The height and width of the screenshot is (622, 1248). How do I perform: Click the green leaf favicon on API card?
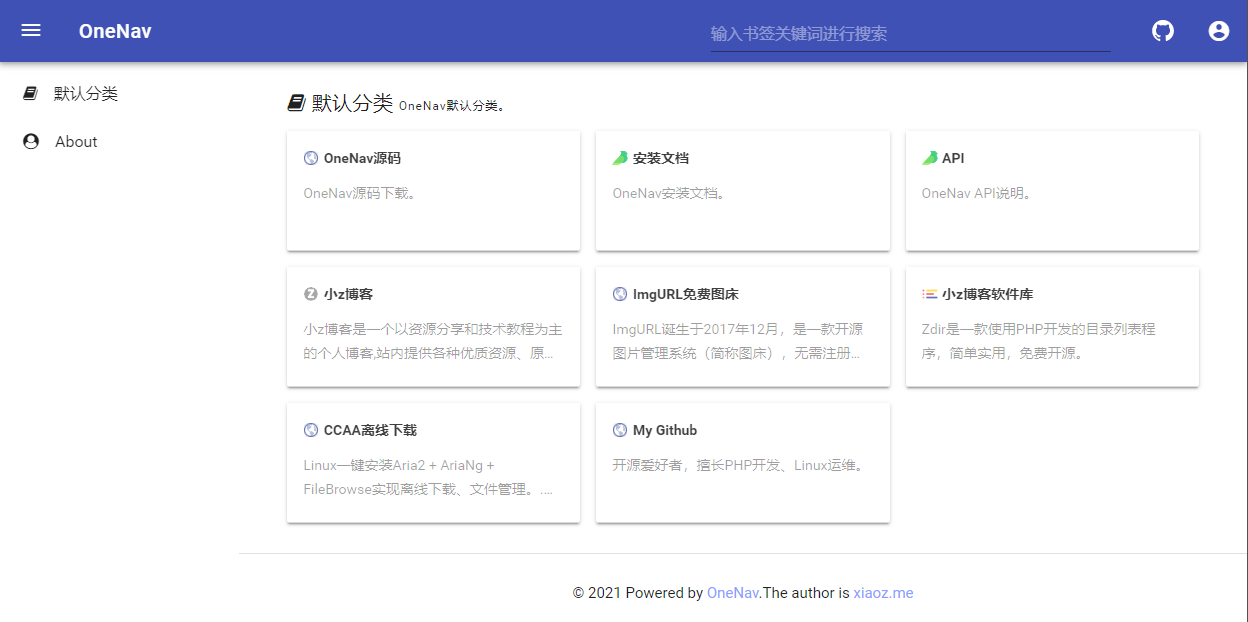[929, 158]
